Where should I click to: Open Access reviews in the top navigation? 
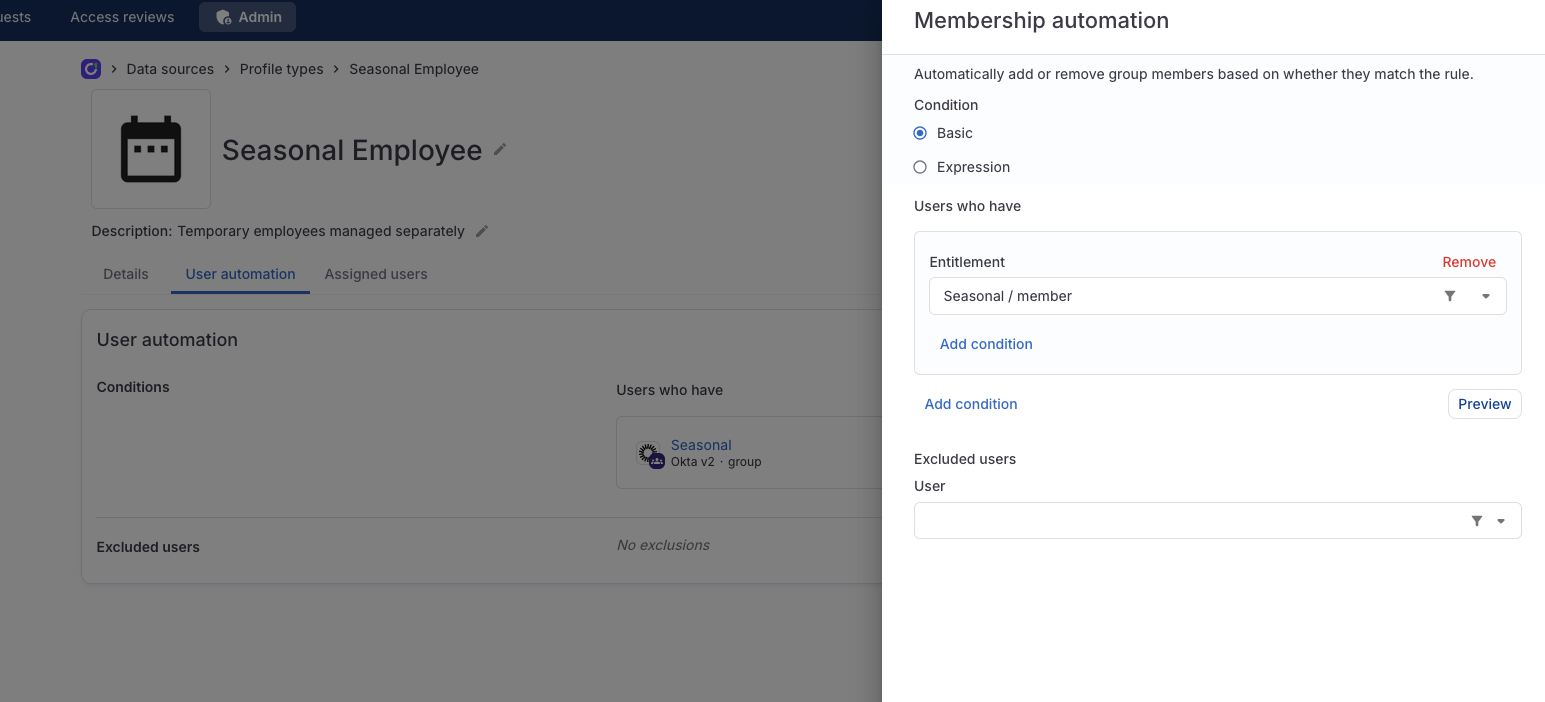click(x=121, y=16)
